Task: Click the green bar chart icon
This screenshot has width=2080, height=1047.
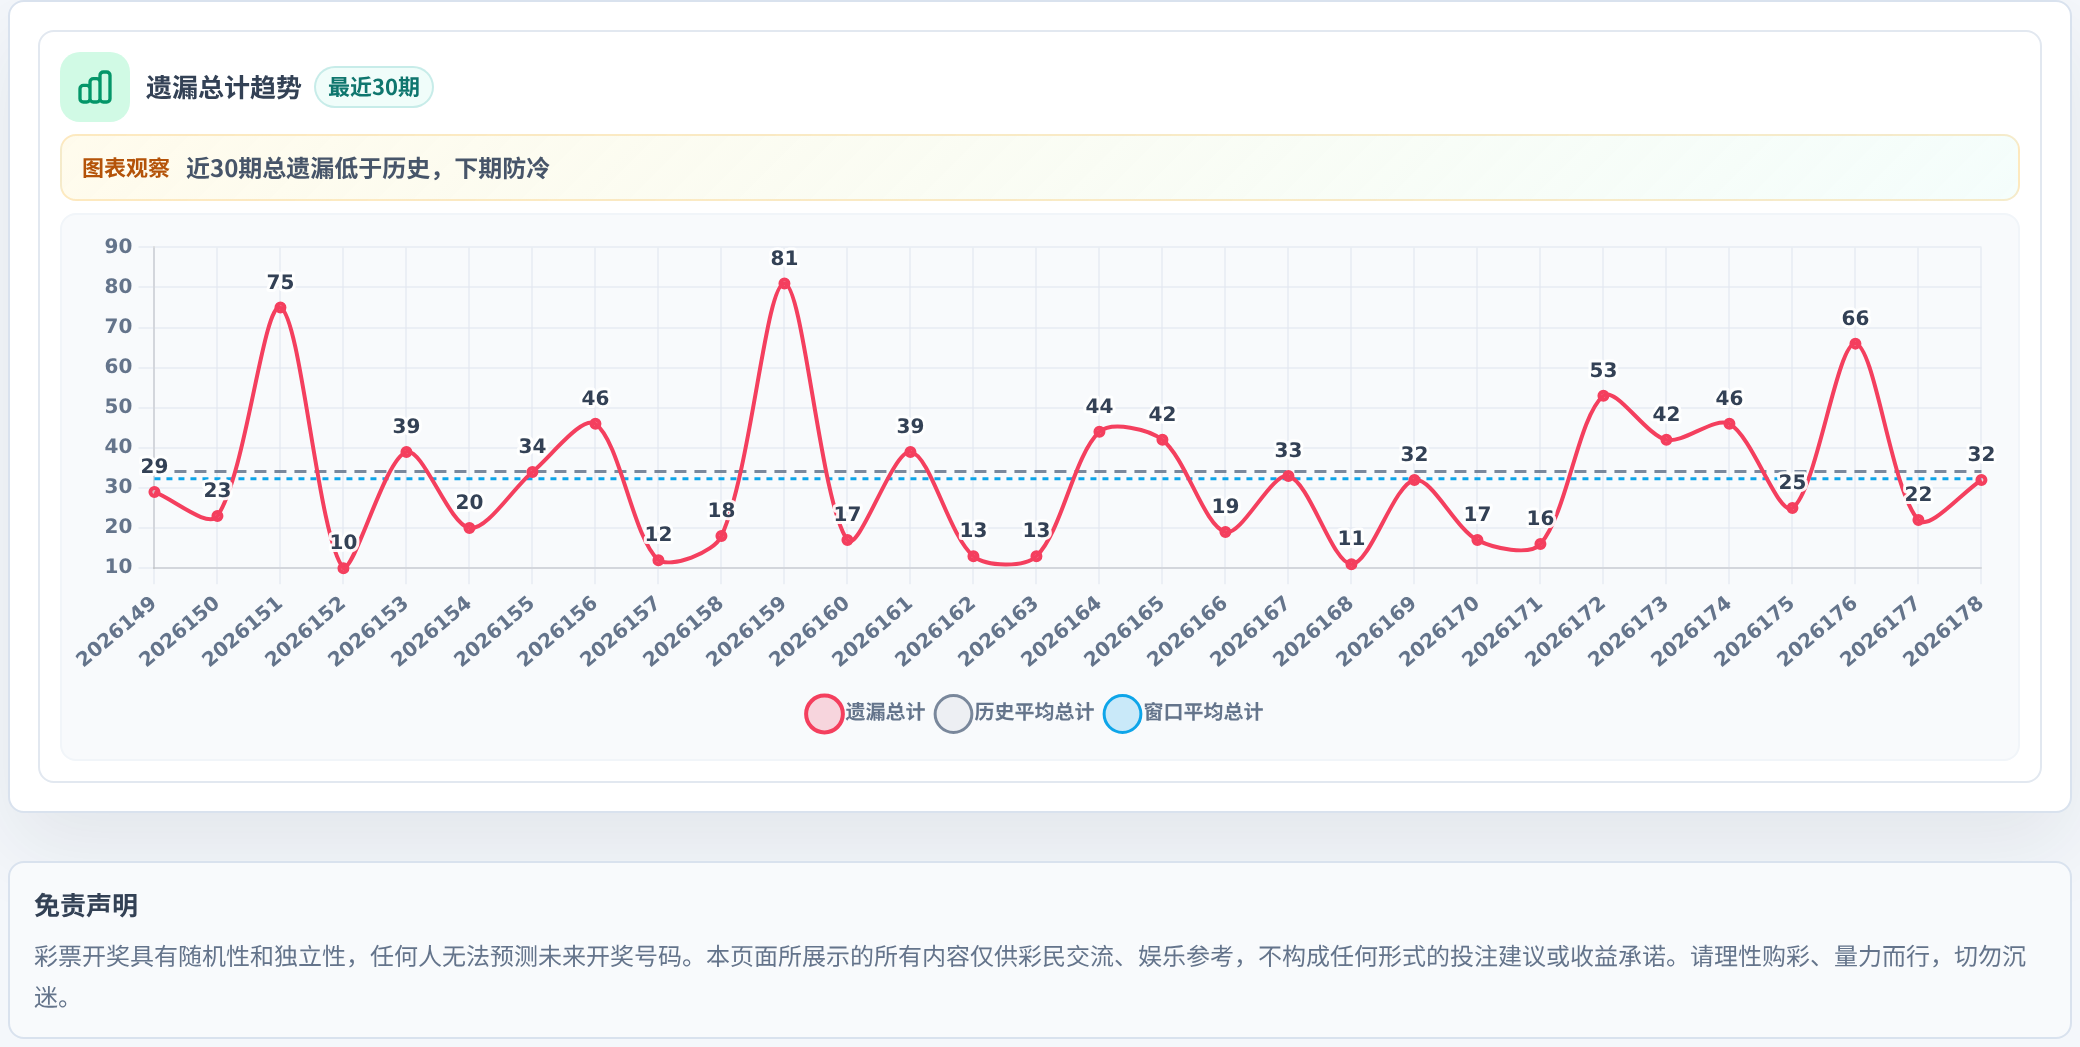Action: pyautogui.click(x=95, y=87)
